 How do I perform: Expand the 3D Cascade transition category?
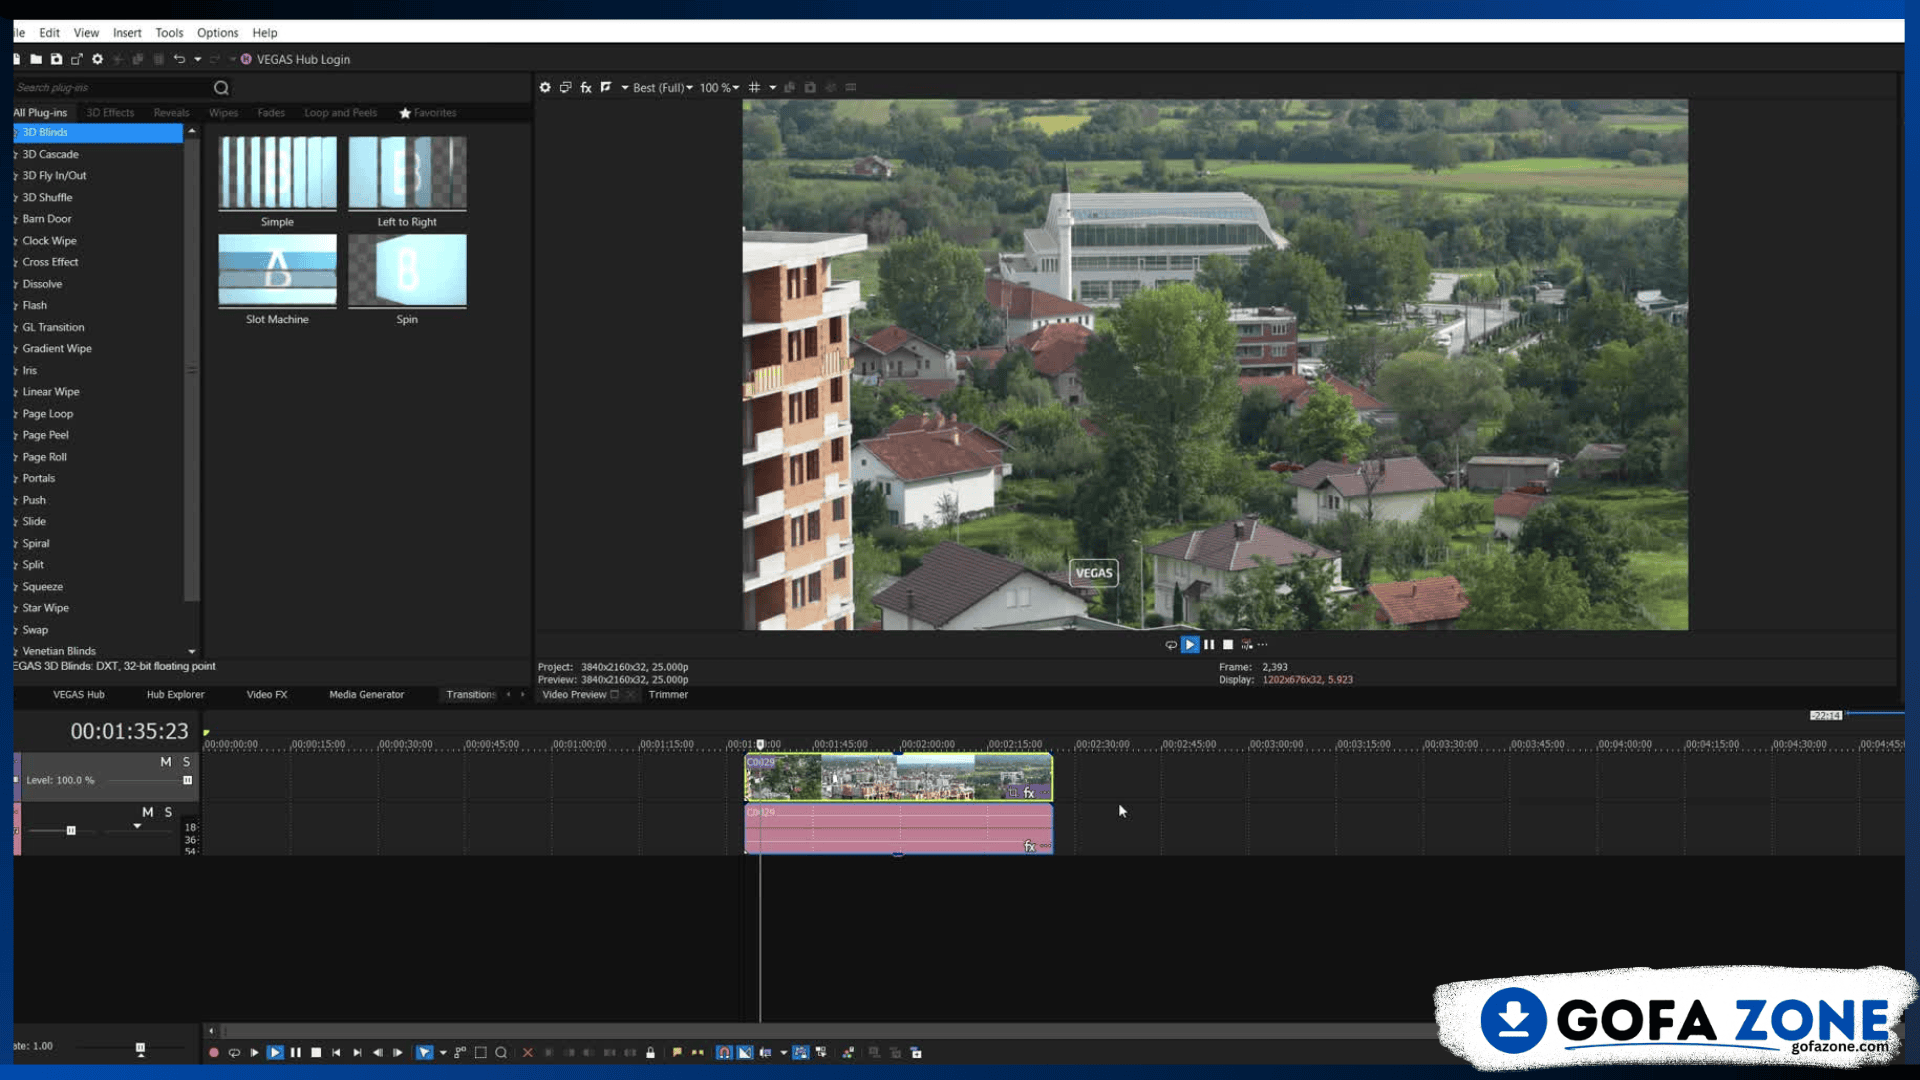[50, 154]
